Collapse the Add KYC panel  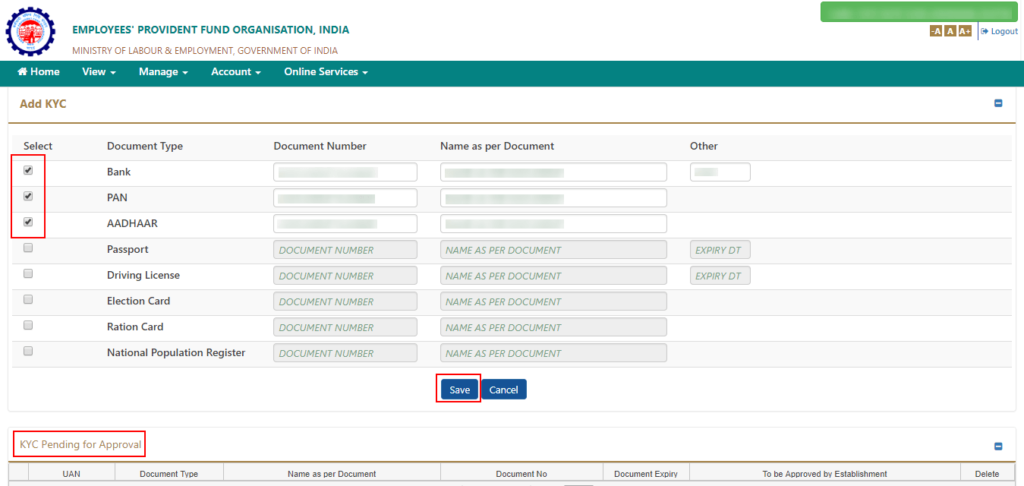pyautogui.click(x=998, y=103)
